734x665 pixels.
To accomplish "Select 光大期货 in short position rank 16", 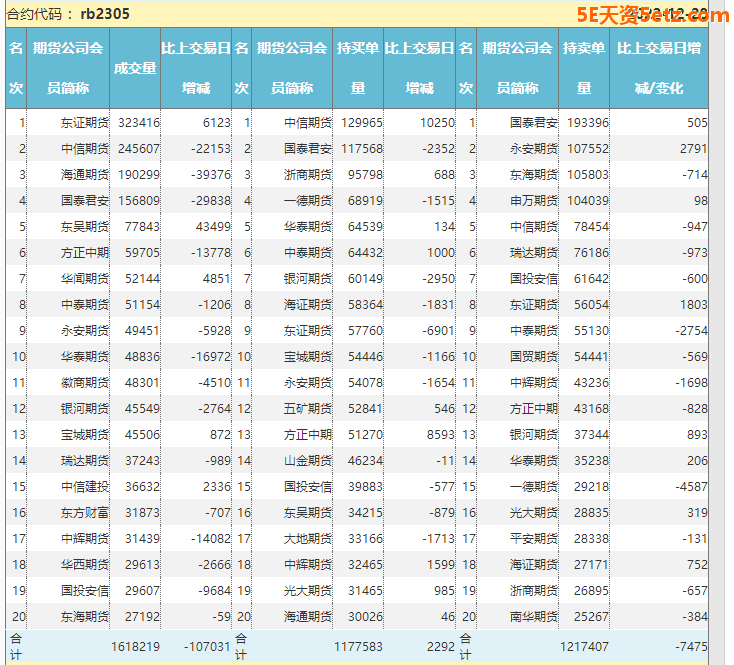I will [x=534, y=512].
